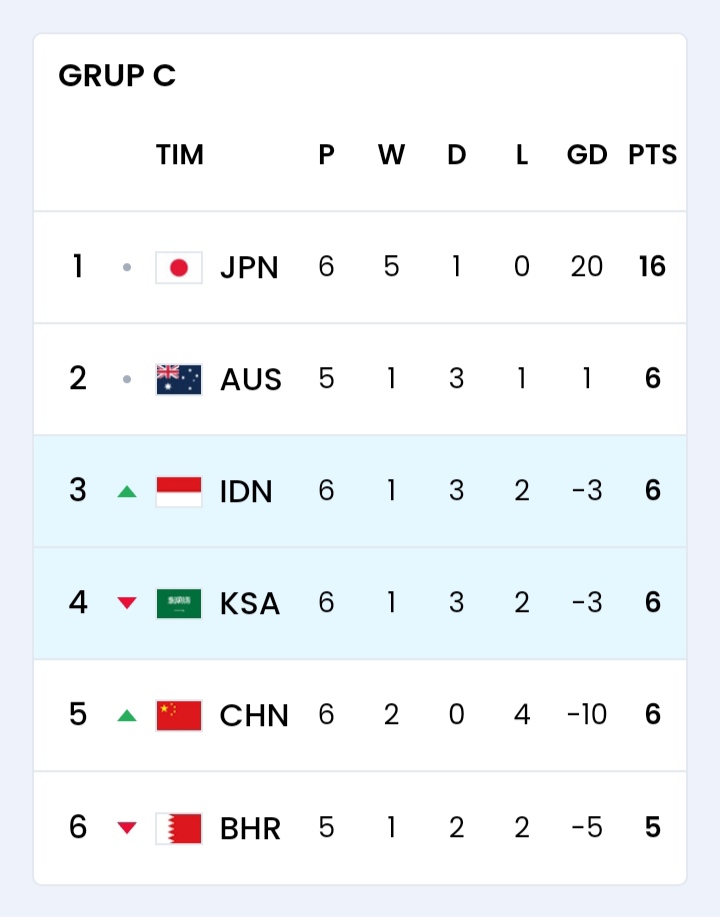This screenshot has width=720, height=917.
Task: Click Japan's 16 points value
Action: coord(653,267)
